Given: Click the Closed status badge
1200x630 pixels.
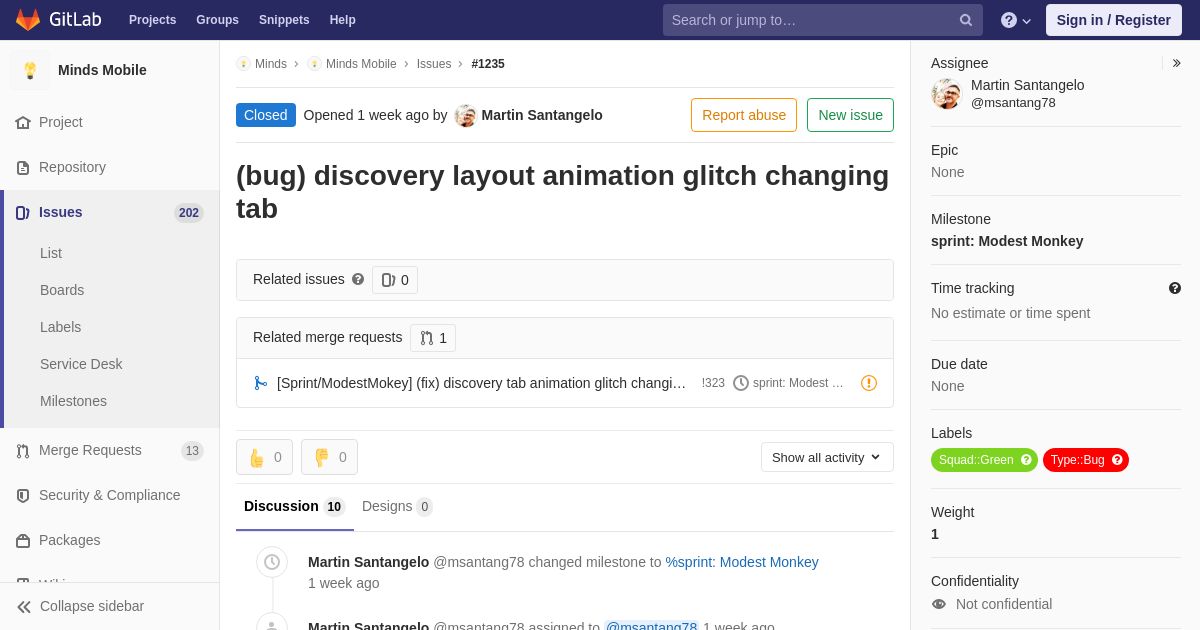Looking at the screenshot, I should (266, 115).
